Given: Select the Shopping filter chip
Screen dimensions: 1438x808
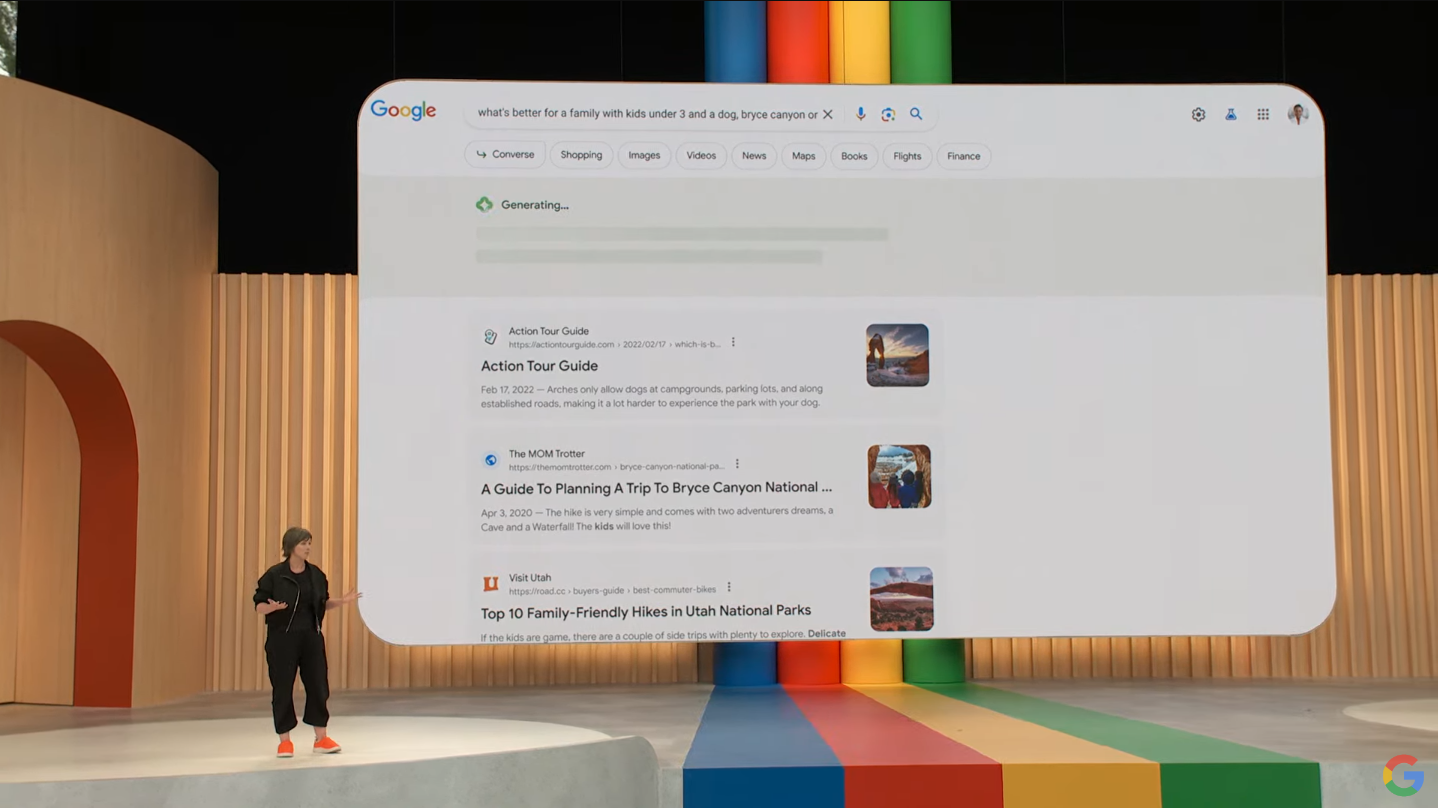Looking at the screenshot, I should click(x=581, y=156).
